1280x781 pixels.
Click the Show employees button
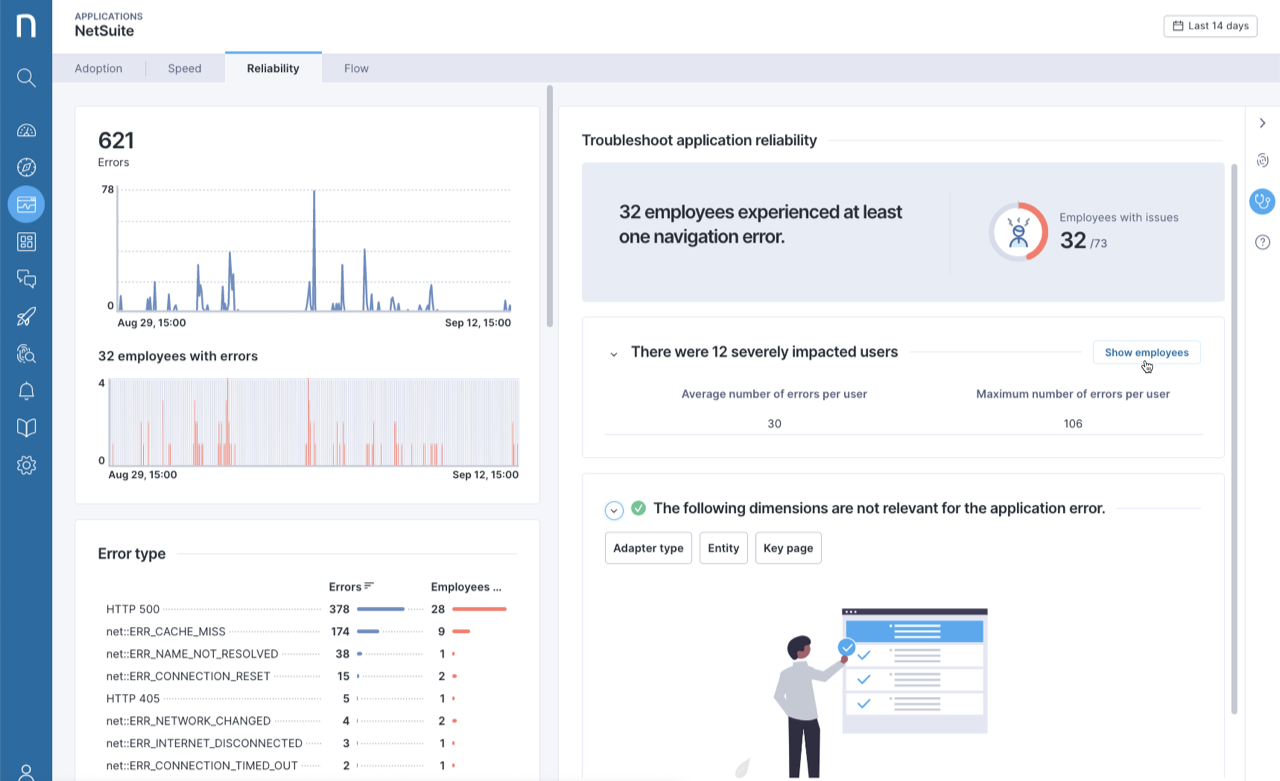pyautogui.click(x=1146, y=353)
